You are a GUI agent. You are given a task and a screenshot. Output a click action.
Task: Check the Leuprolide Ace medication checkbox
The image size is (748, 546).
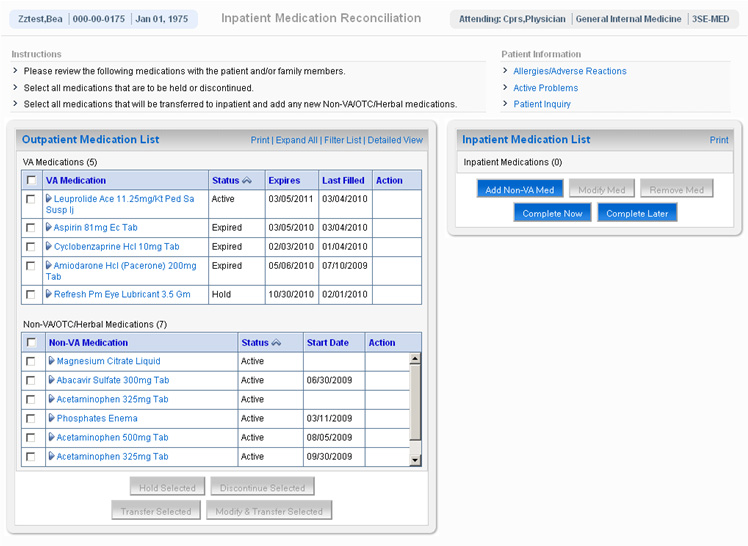coord(32,200)
